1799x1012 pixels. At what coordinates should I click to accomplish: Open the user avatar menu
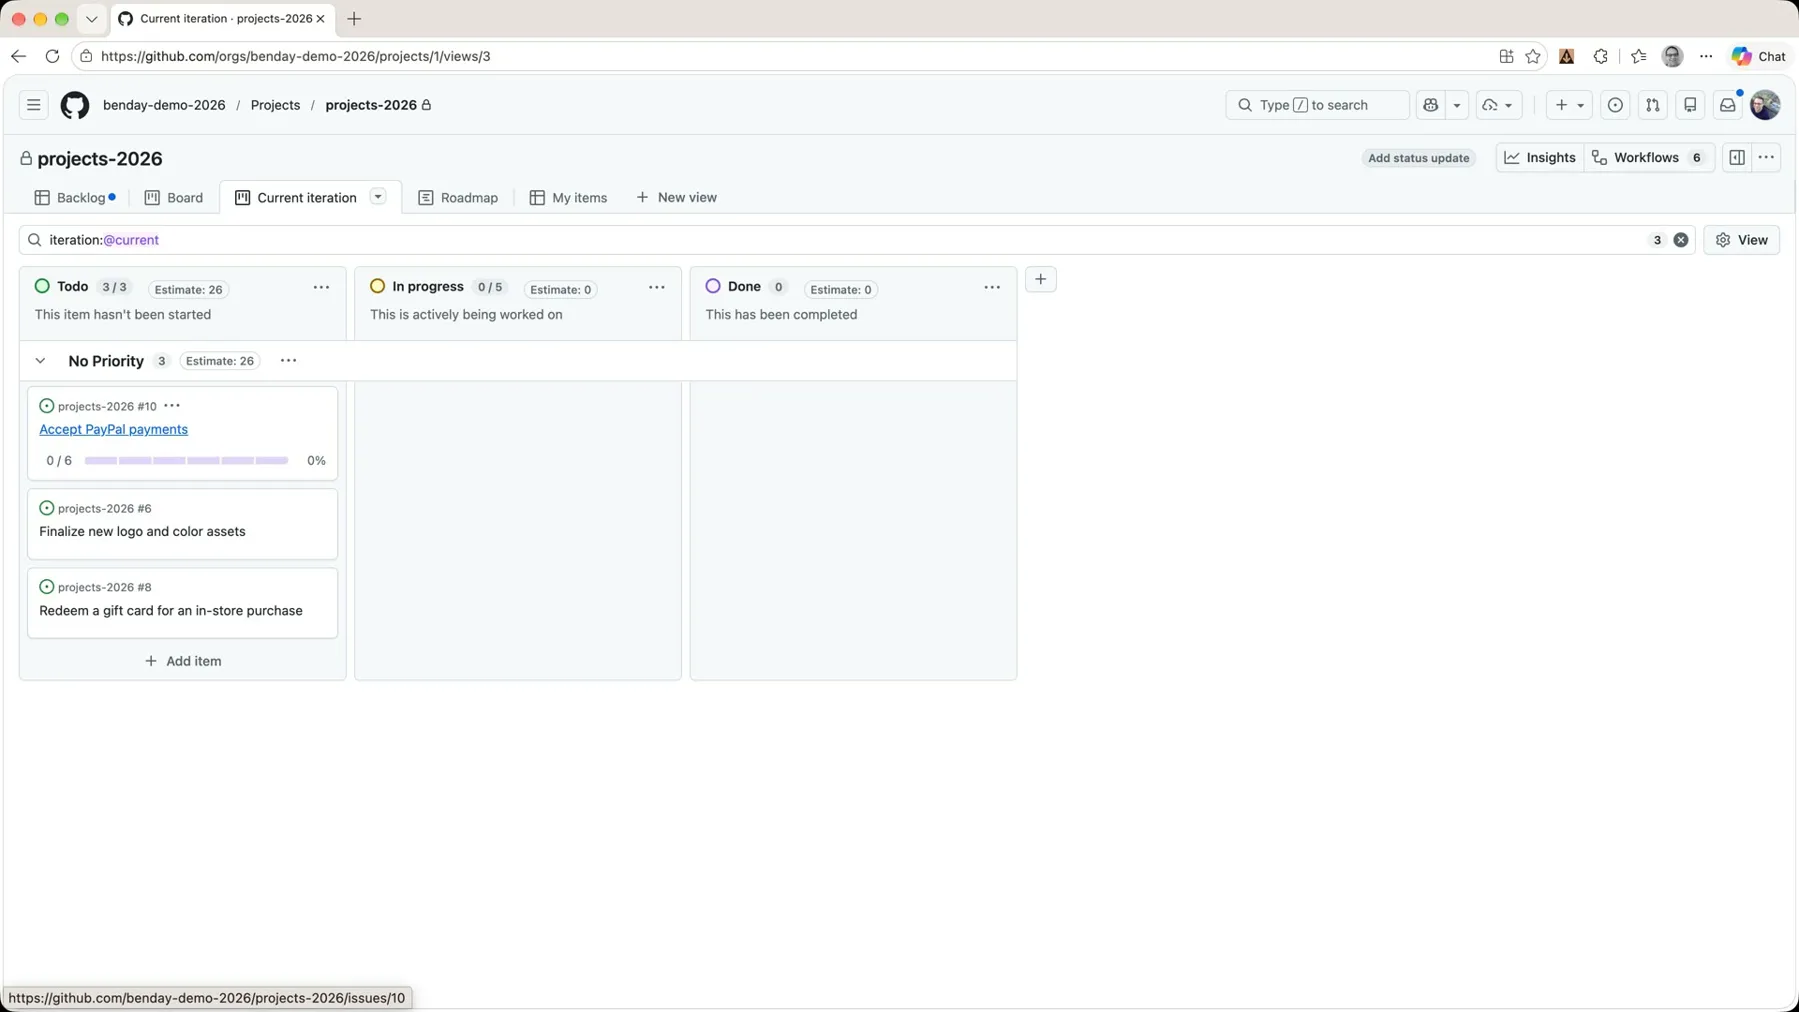1765,105
